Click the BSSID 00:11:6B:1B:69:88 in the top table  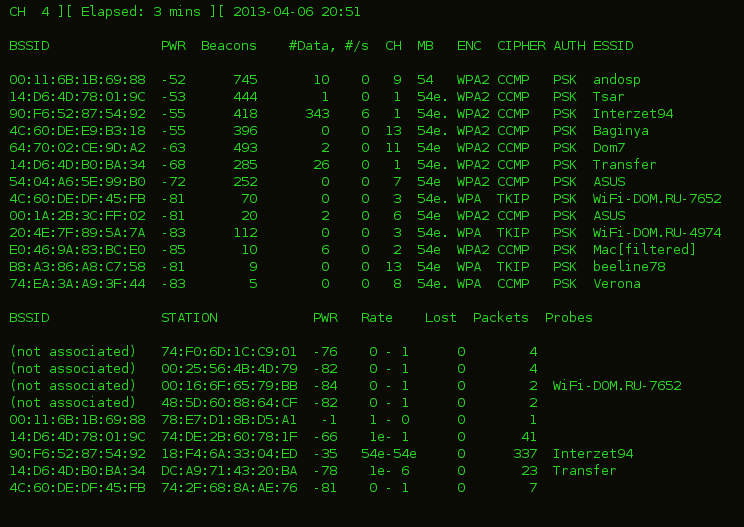click(x=77, y=80)
